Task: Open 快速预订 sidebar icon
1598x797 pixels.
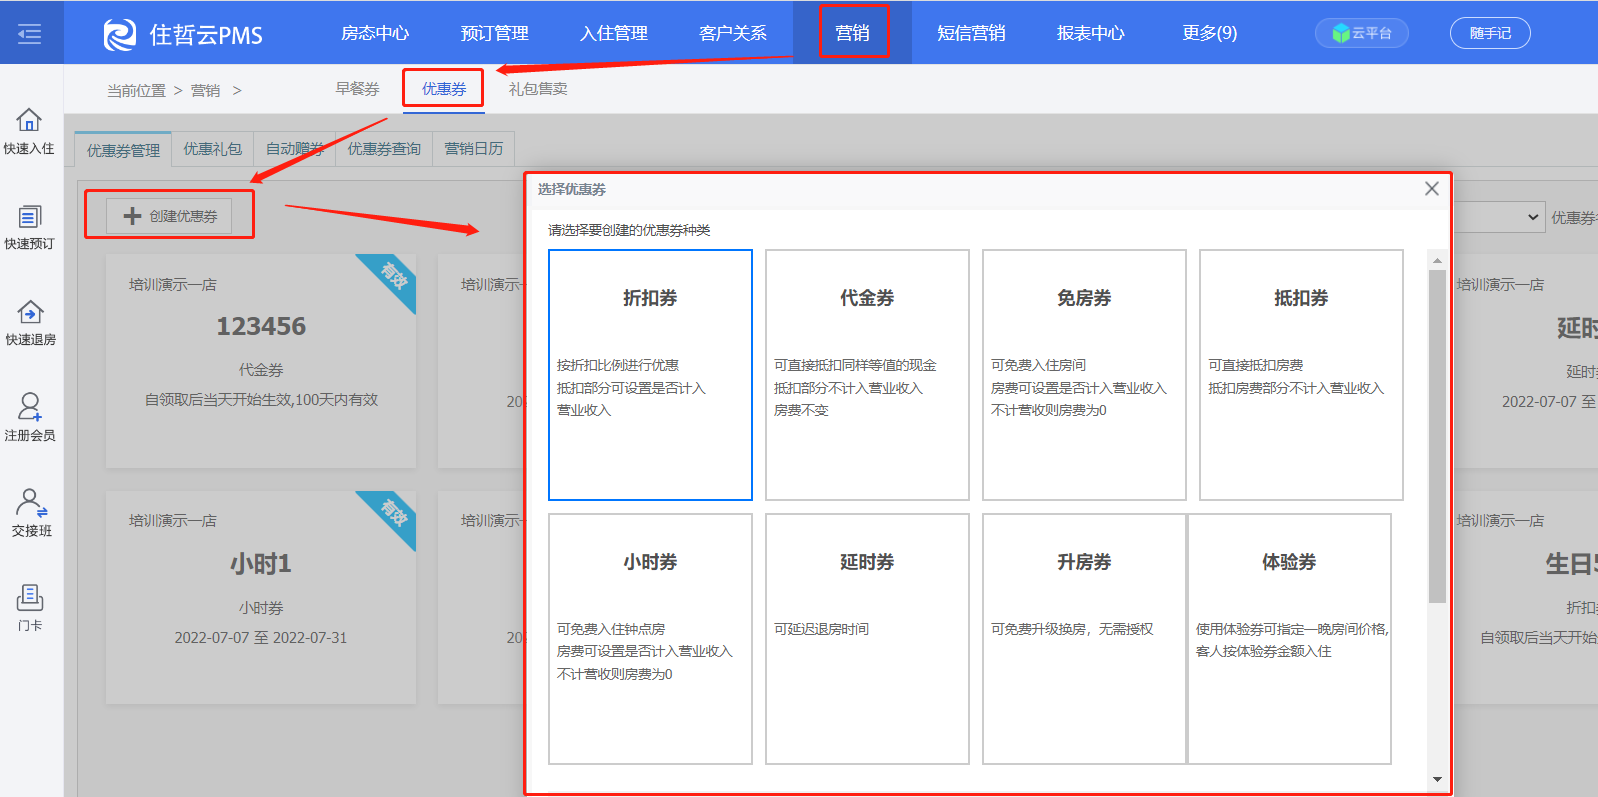Action: (29, 217)
